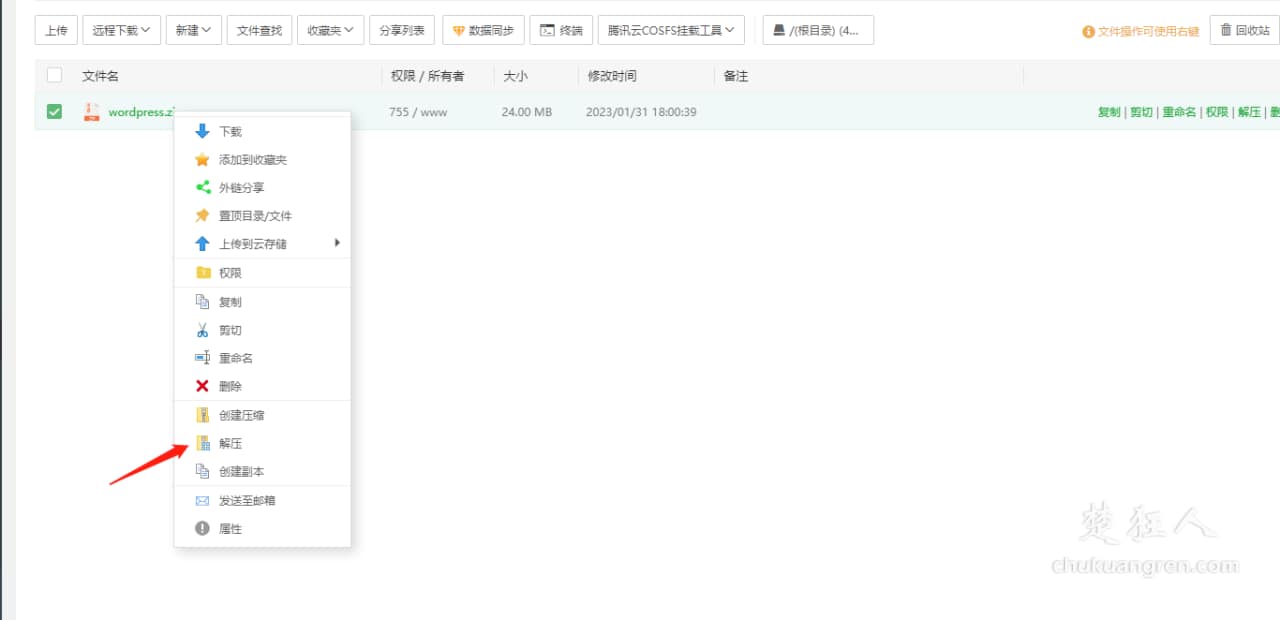Expand the 新建 dropdown menu
This screenshot has height=620, width=1280.
click(x=193, y=30)
